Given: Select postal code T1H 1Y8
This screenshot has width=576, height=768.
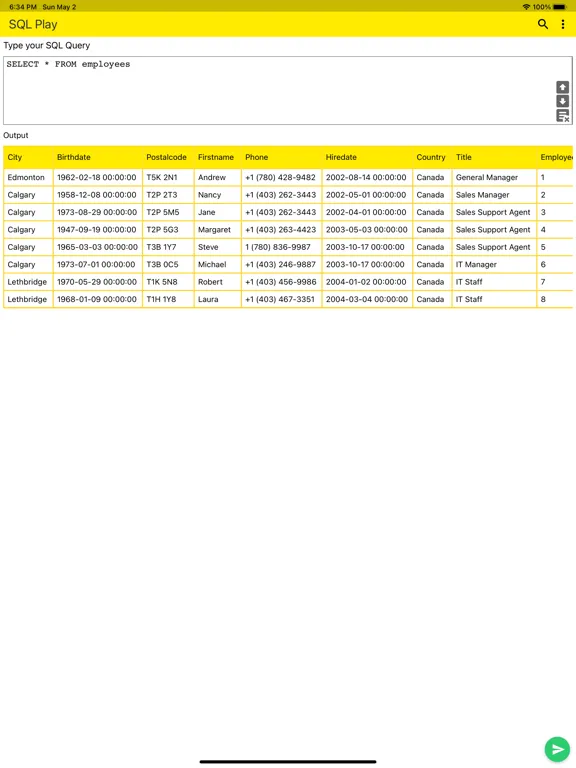Looking at the screenshot, I should coord(168,299).
